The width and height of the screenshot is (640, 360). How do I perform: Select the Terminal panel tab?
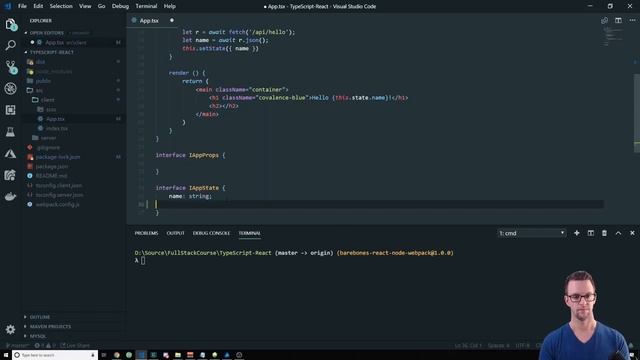coord(249,233)
